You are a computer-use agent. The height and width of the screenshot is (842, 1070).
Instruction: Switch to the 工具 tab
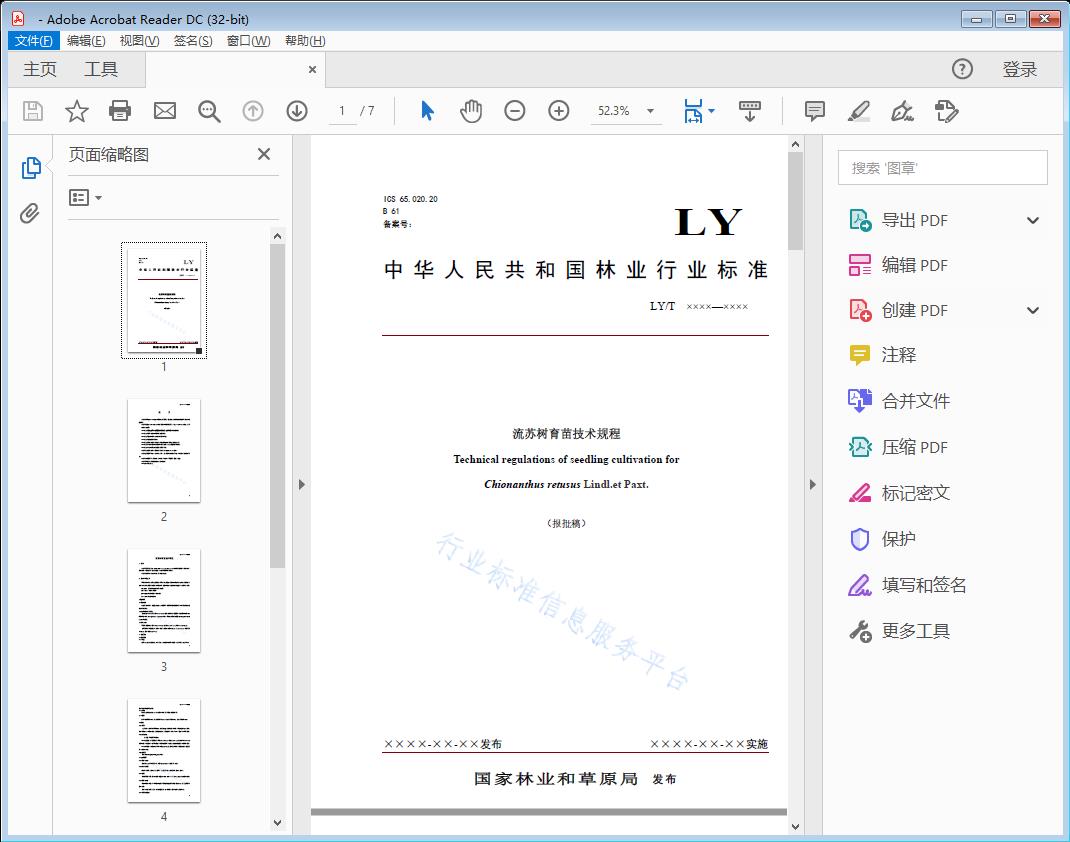point(101,69)
